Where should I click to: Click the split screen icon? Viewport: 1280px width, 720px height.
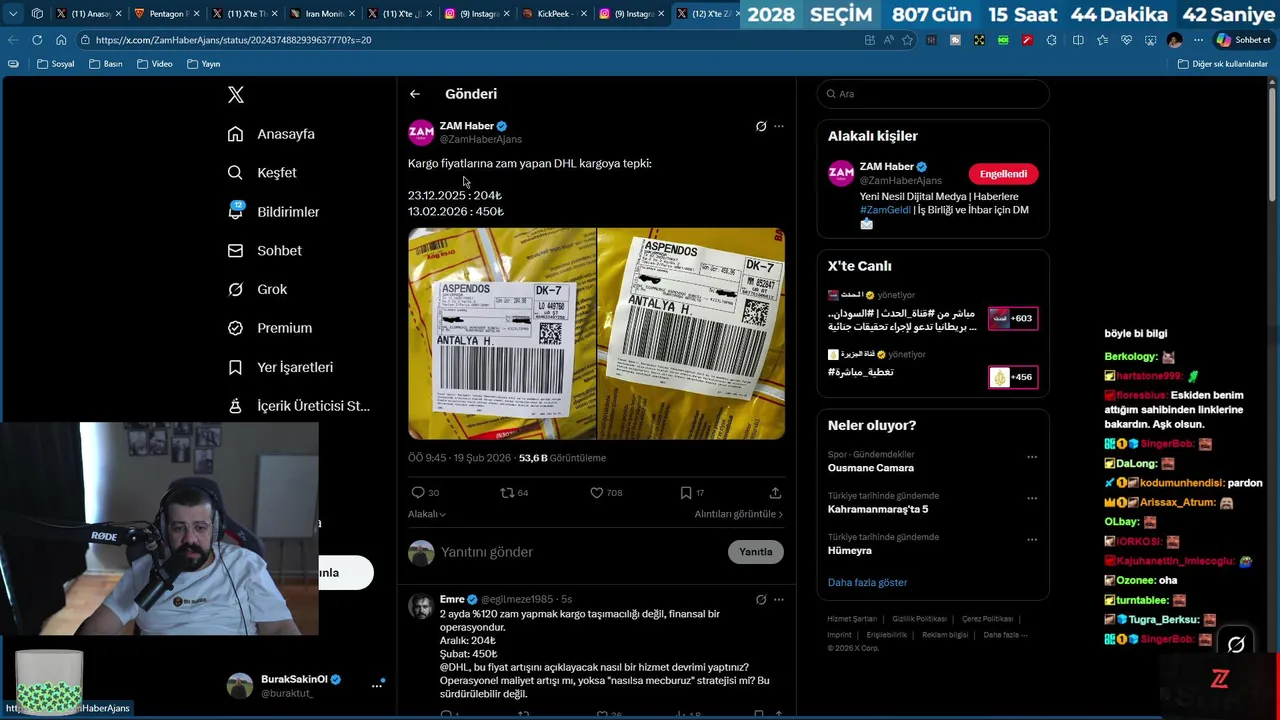pyautogui.click(x=1078, y=40)
